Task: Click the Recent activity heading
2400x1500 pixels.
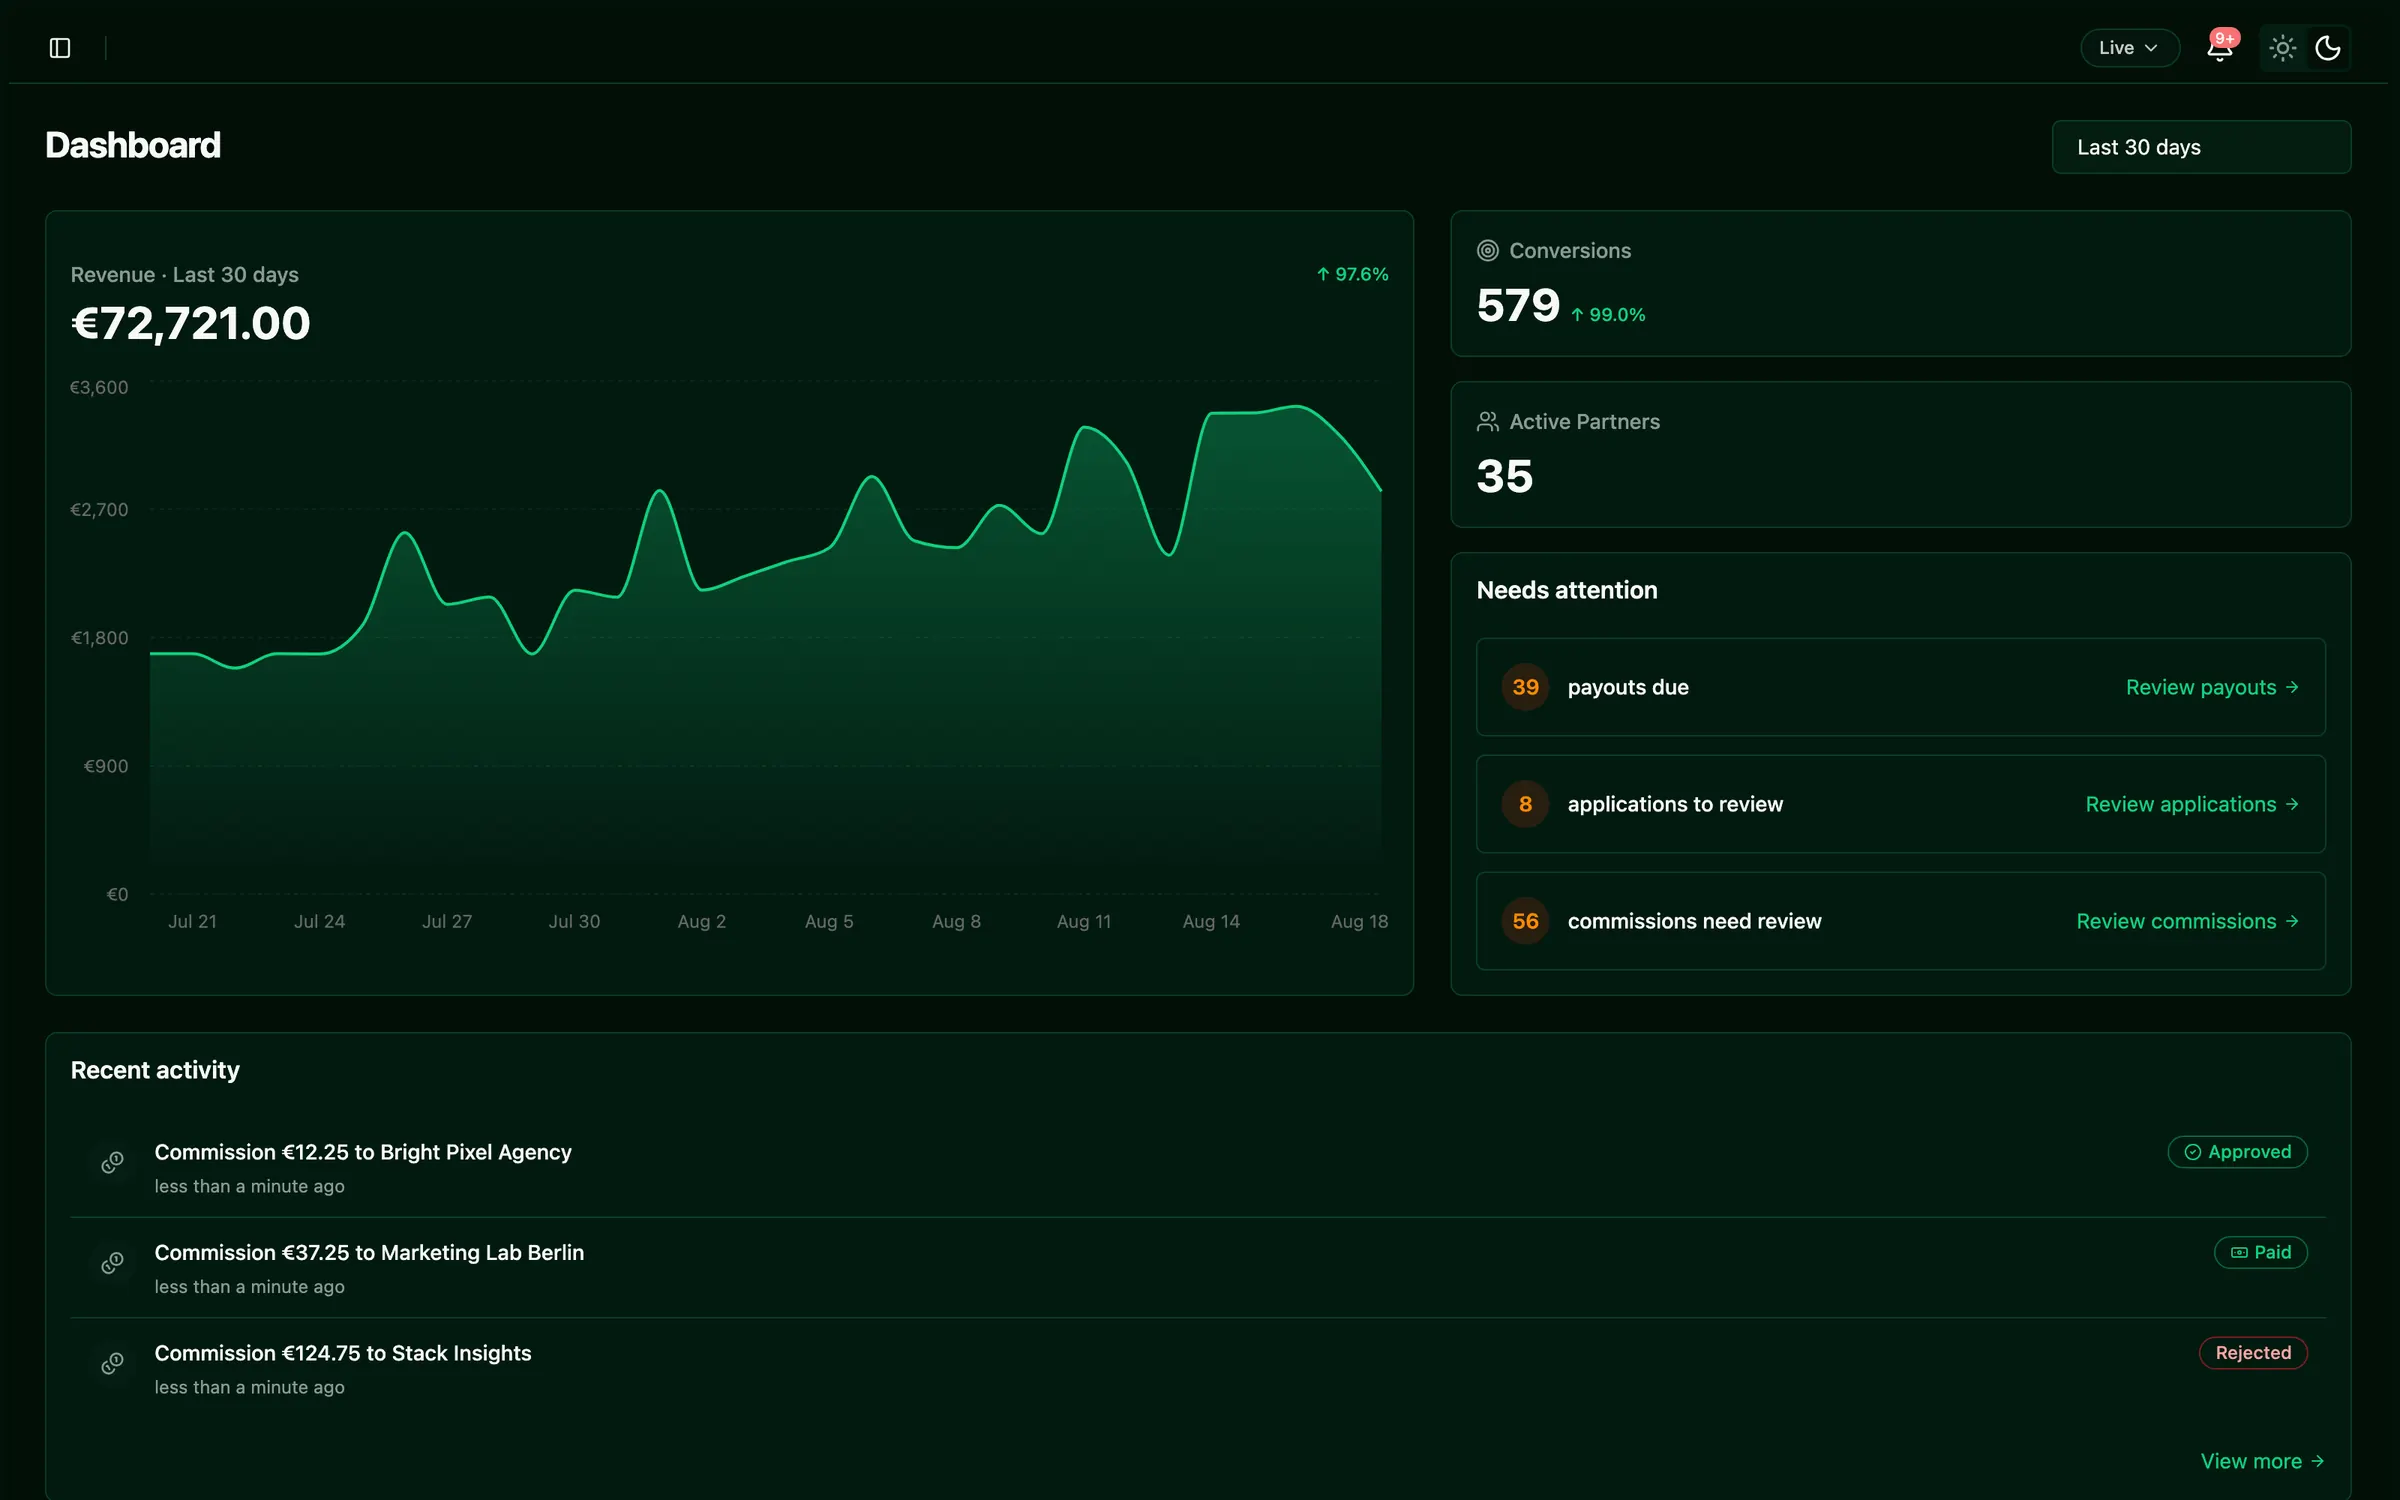Action: (x=155, y=1070)
